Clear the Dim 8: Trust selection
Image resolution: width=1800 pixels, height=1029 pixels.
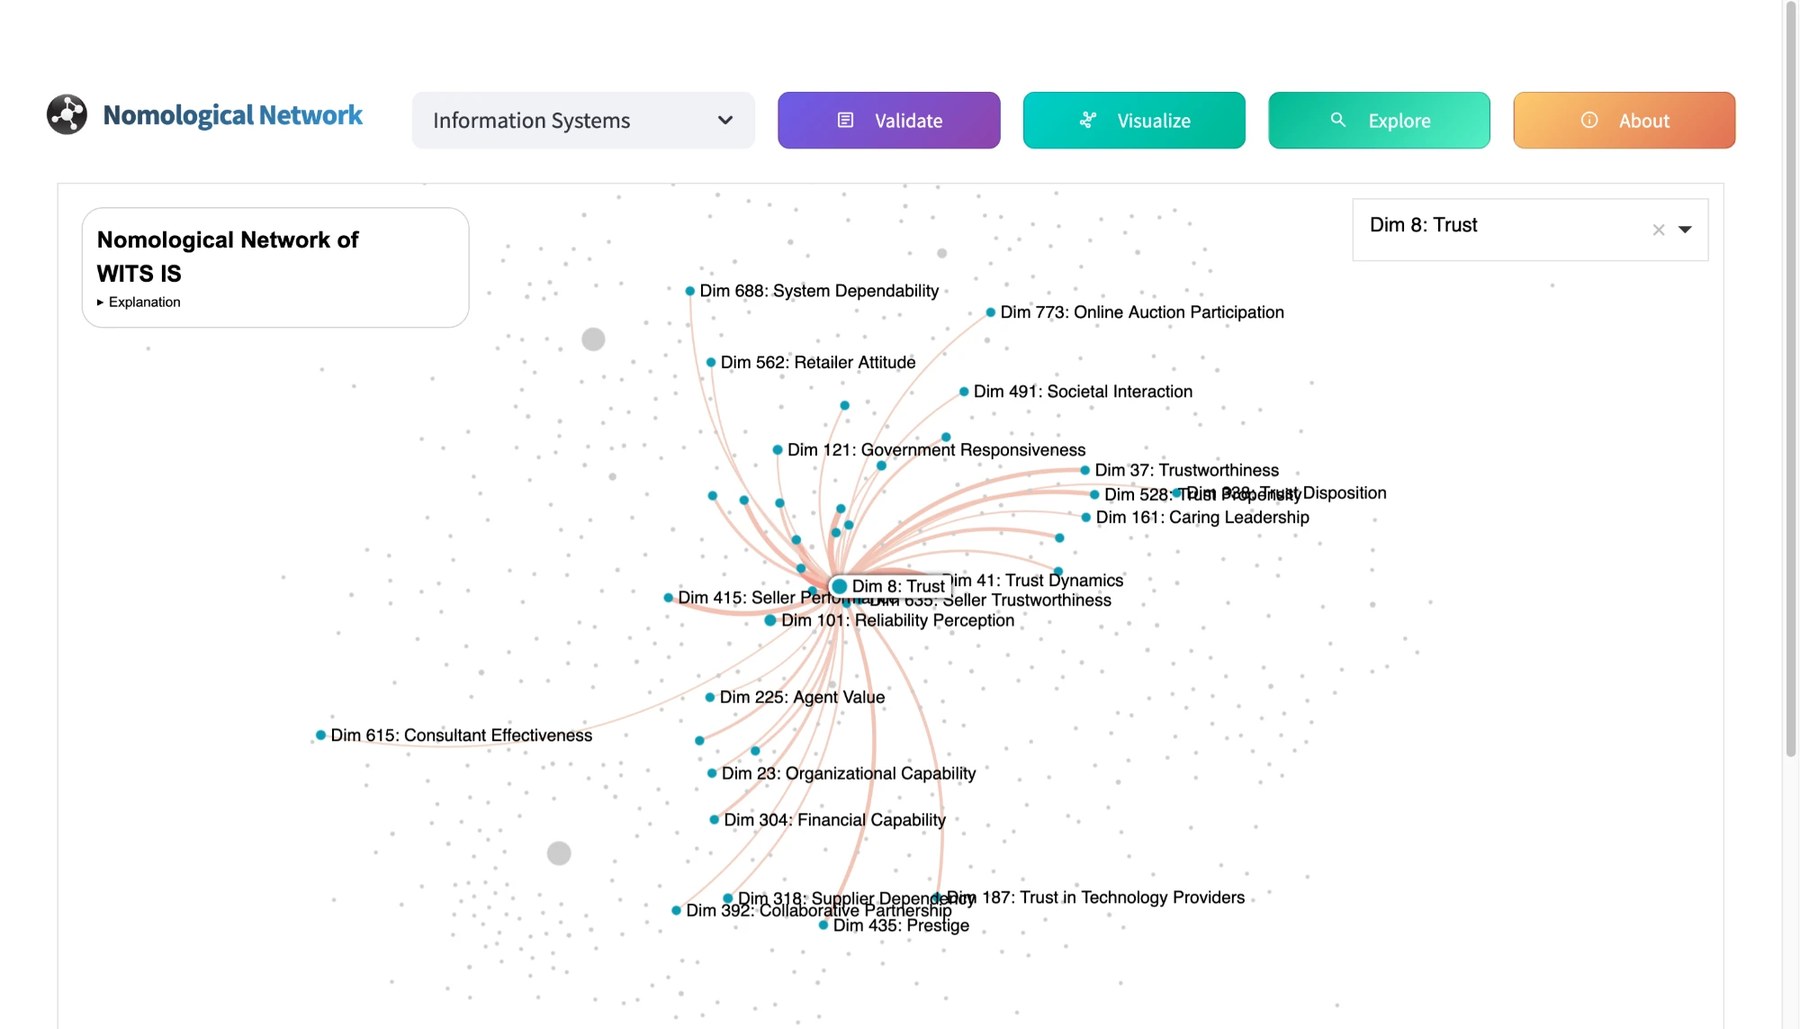pos(1658,230)
